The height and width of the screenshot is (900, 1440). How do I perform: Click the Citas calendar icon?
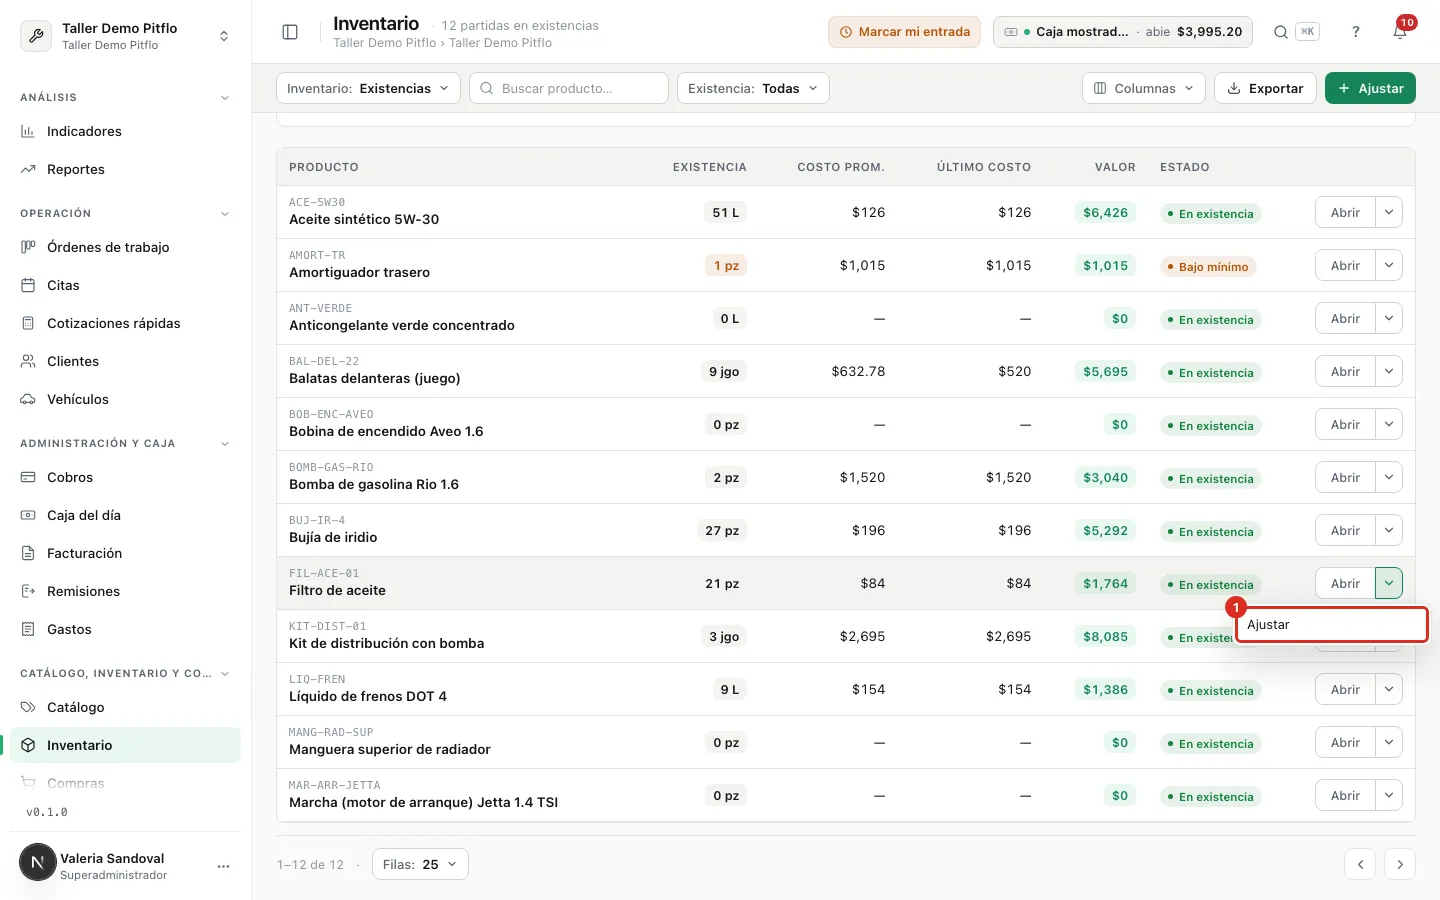(x=28, y=285)
